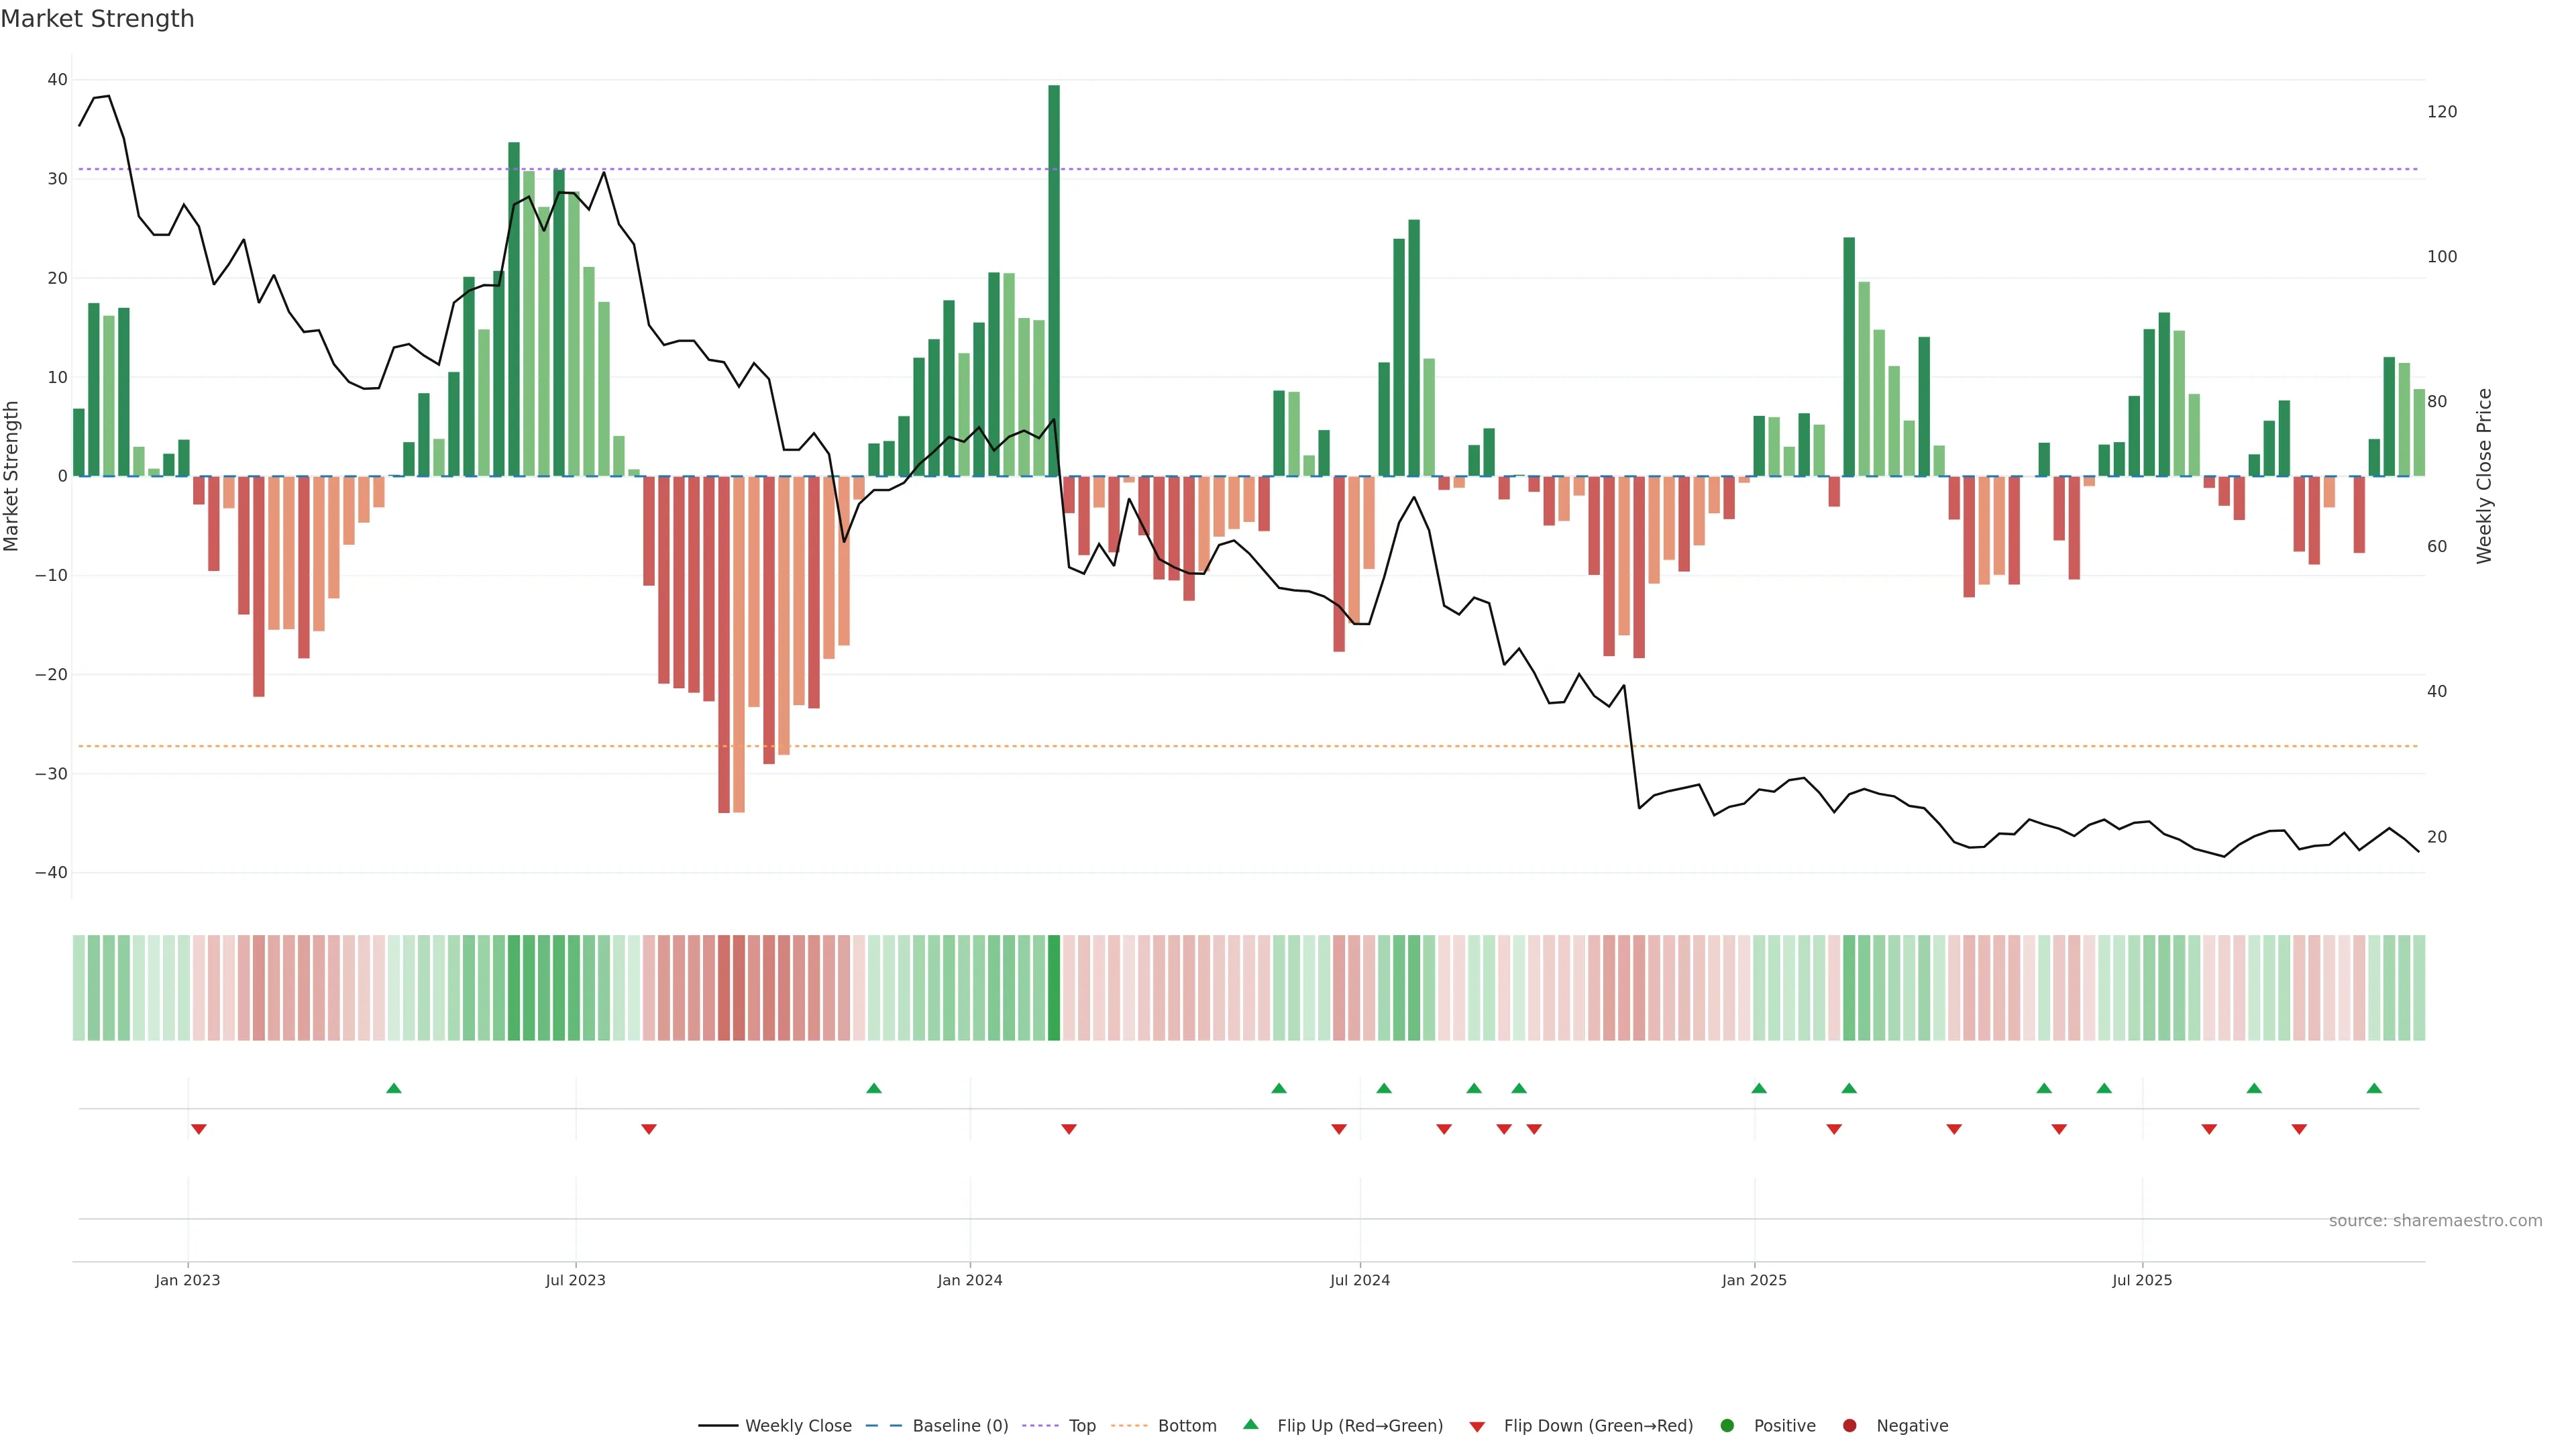
Task: Click the Positive green circle legend icon
Action: coord(1727,1426)
